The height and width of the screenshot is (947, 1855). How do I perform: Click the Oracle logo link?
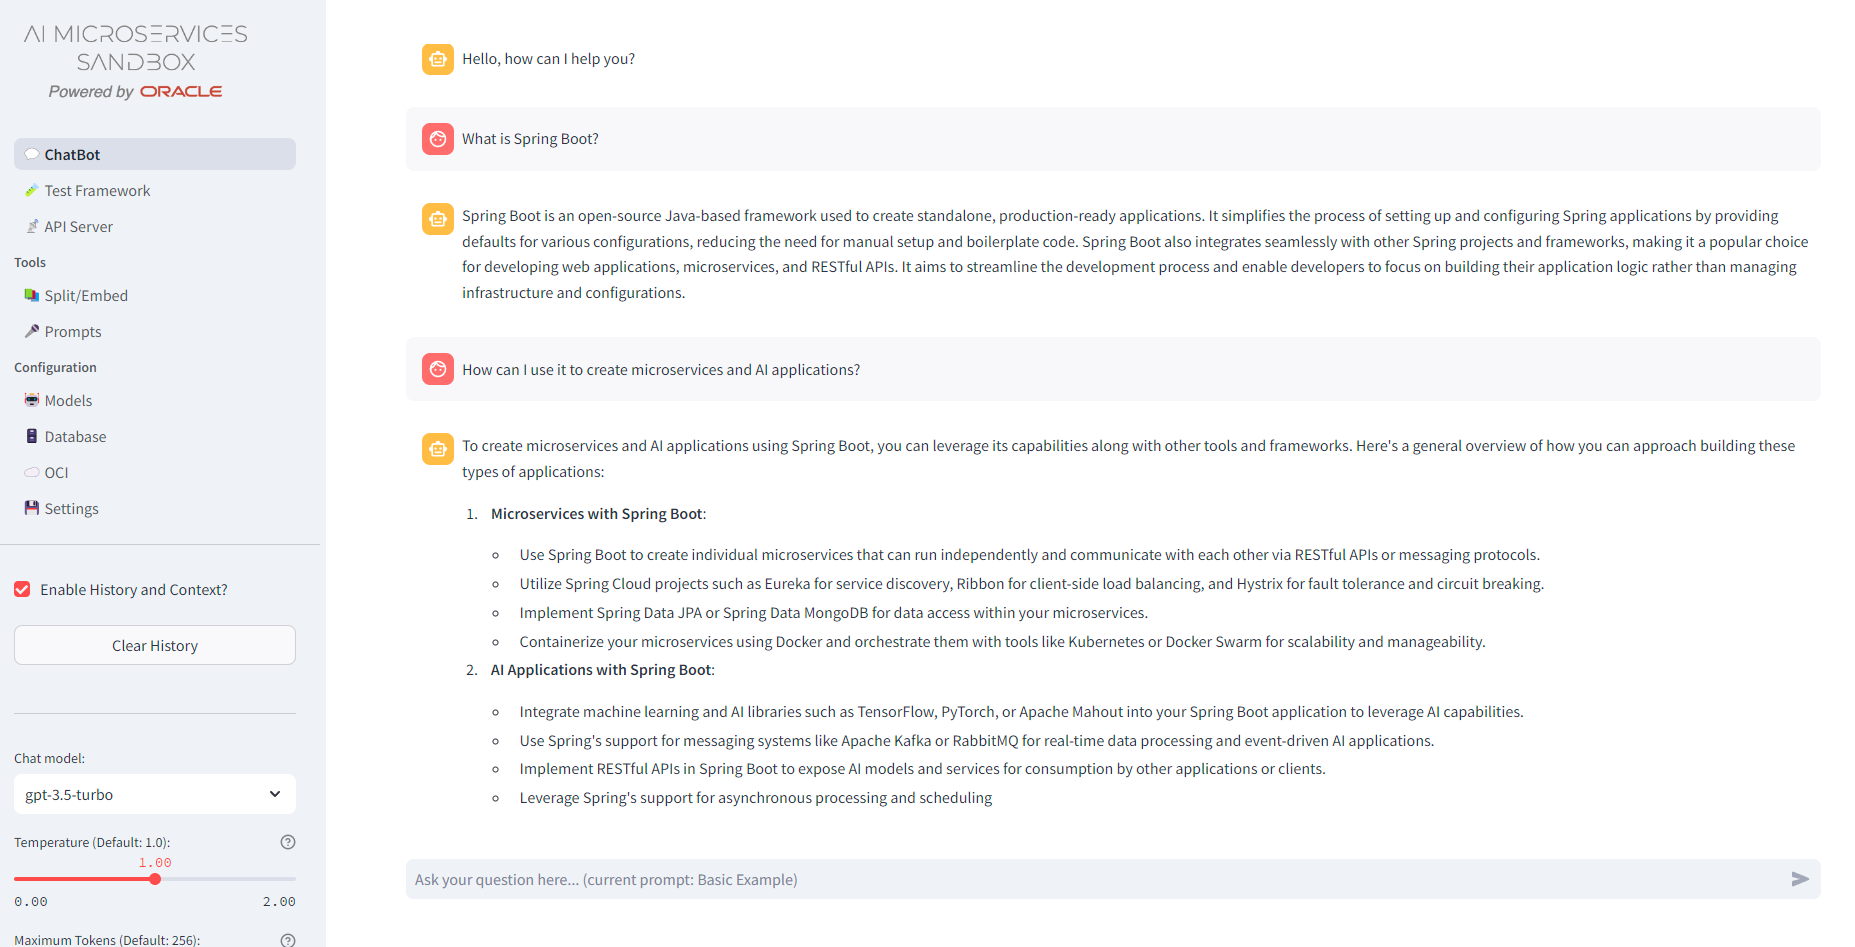tap(181, 91)
